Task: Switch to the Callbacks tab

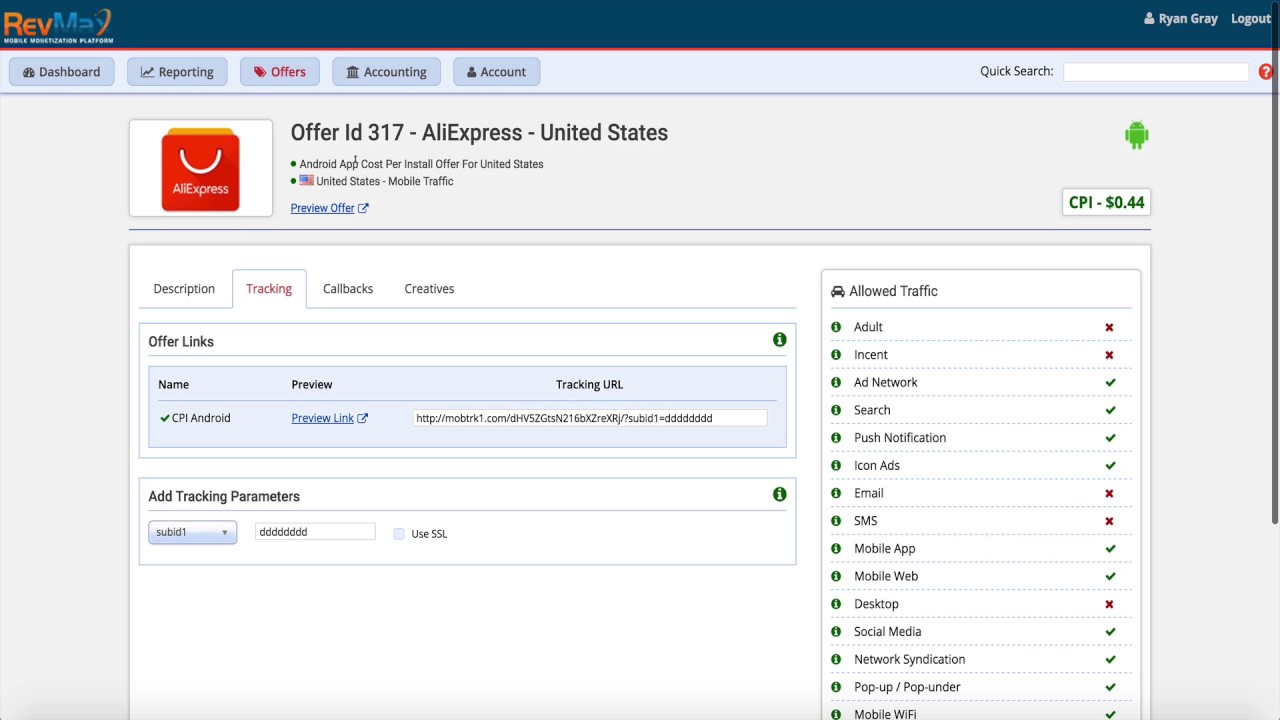Action: coord(348,289)
